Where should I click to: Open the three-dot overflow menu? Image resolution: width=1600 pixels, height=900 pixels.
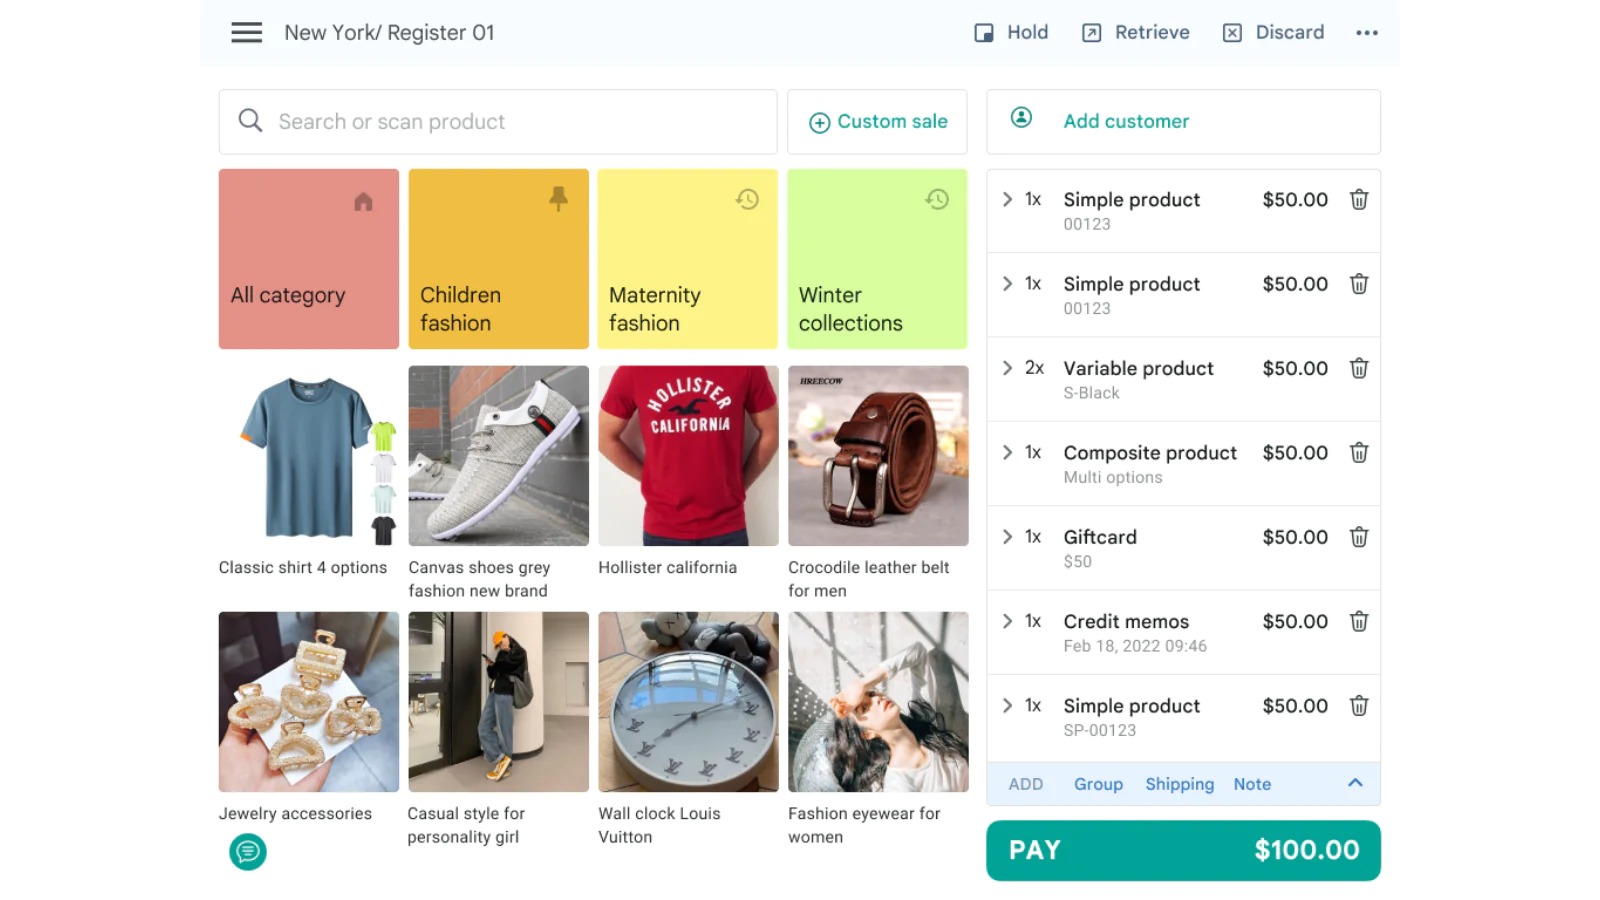coord(1367,32)
